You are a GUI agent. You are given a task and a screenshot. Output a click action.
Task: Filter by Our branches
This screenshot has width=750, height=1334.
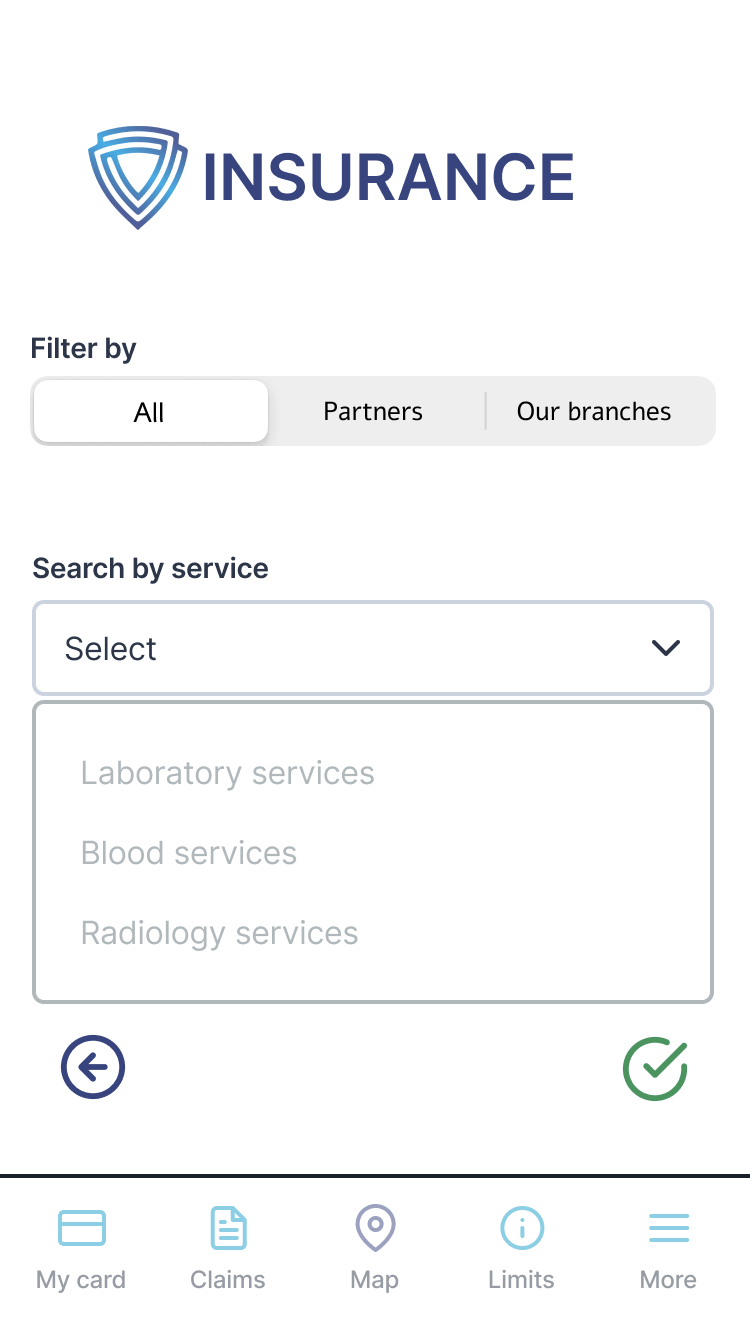click(x=594, y=412)
